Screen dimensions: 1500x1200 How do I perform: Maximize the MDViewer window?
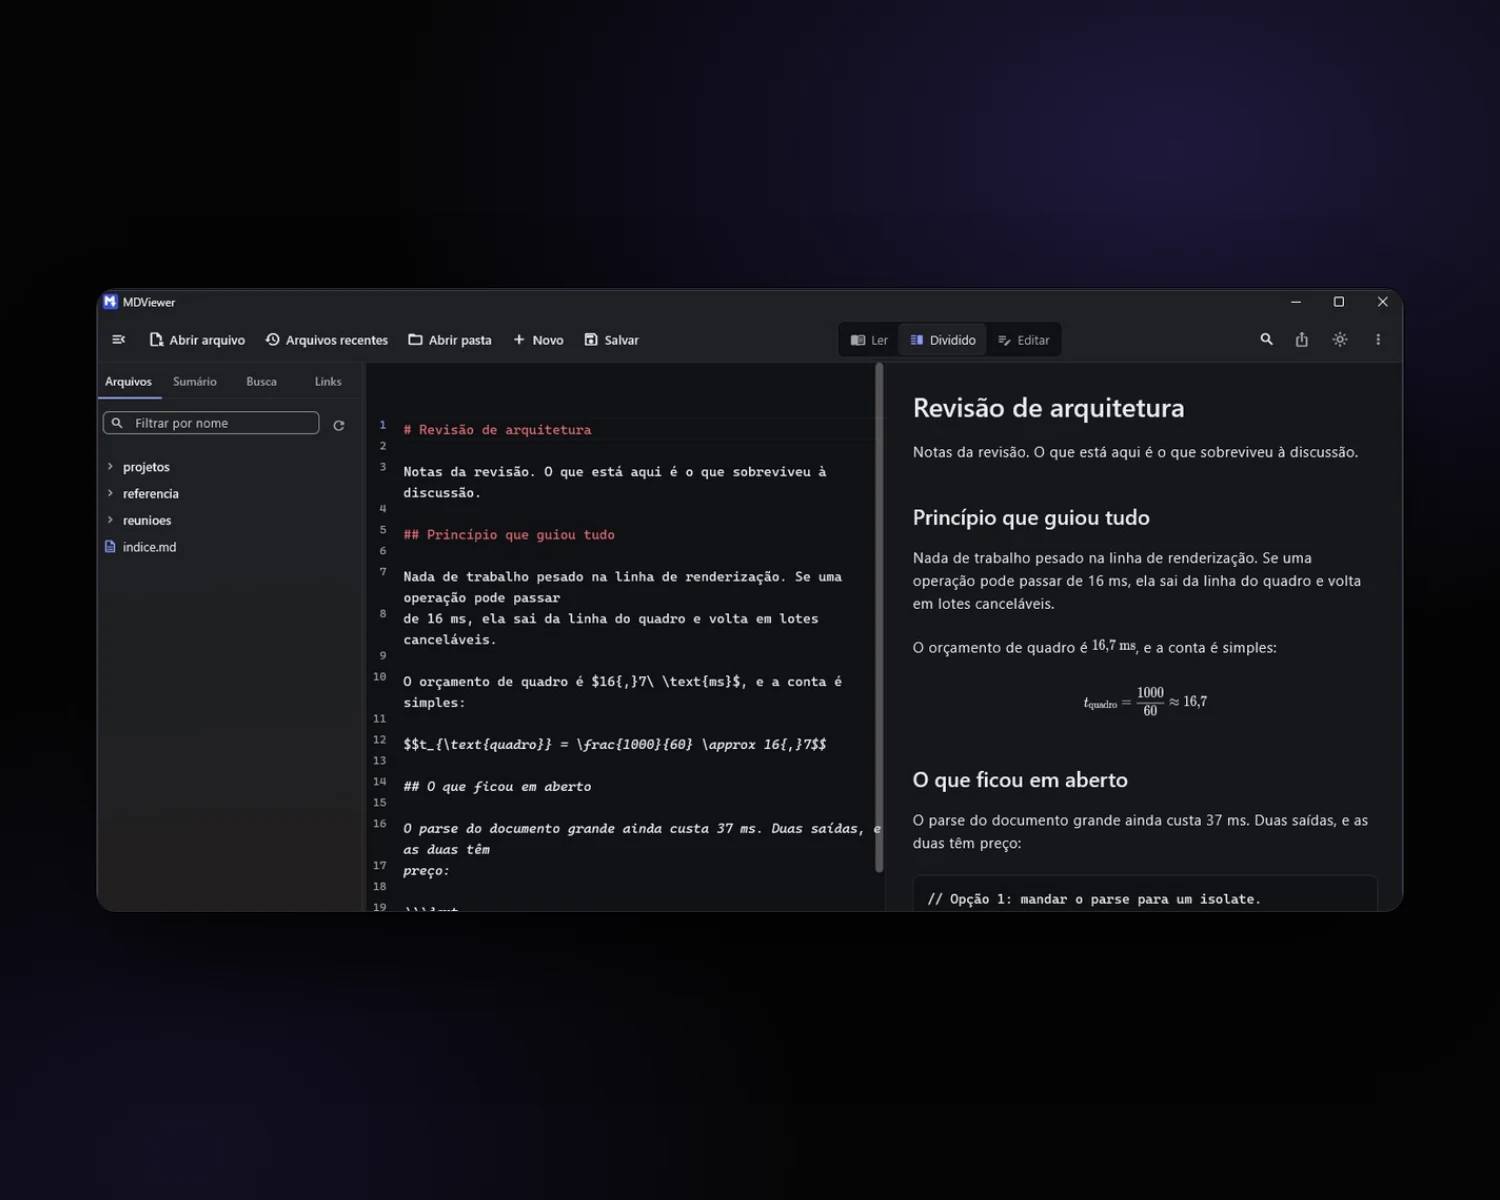[x=1339, y=302]
